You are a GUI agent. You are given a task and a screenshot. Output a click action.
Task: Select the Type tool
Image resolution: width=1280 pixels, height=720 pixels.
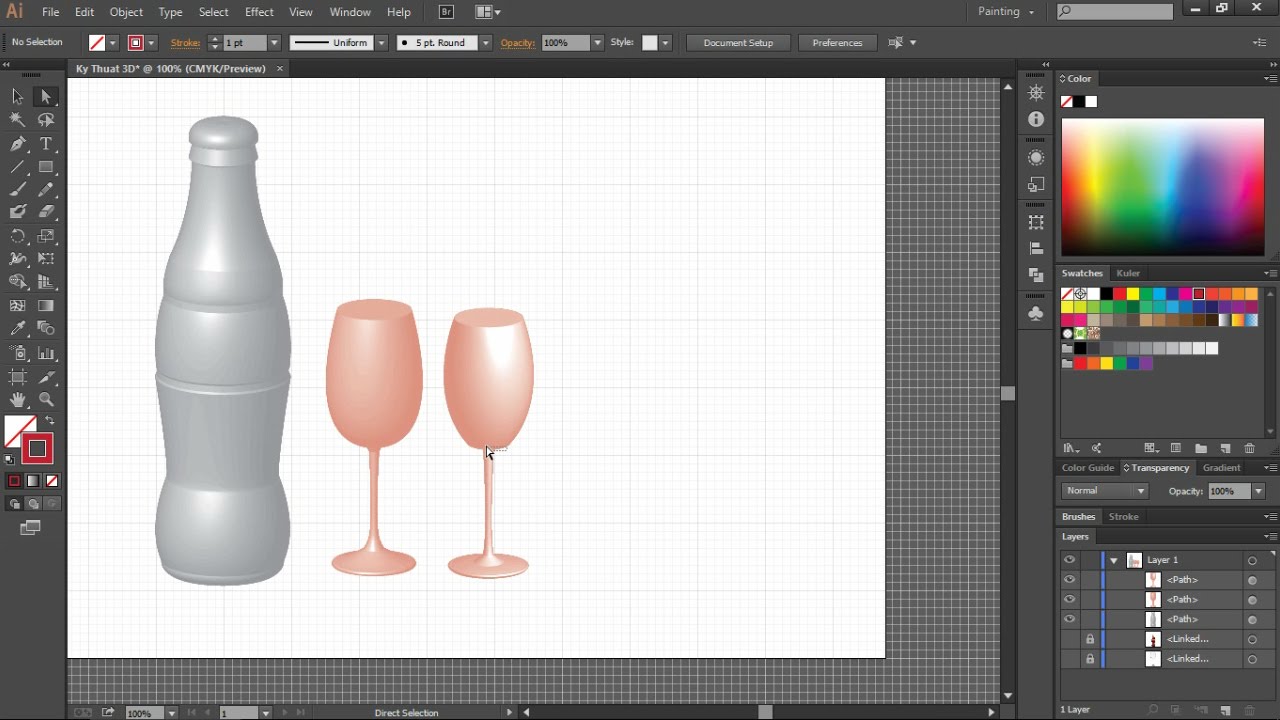[46, 144]
